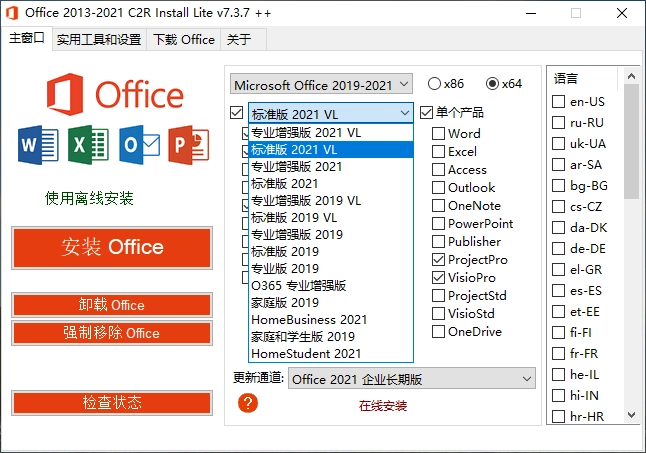Viewport: 646px width, 453px height.
Task: Switch to the 下载 Office tab
Action: coord(184,40)
